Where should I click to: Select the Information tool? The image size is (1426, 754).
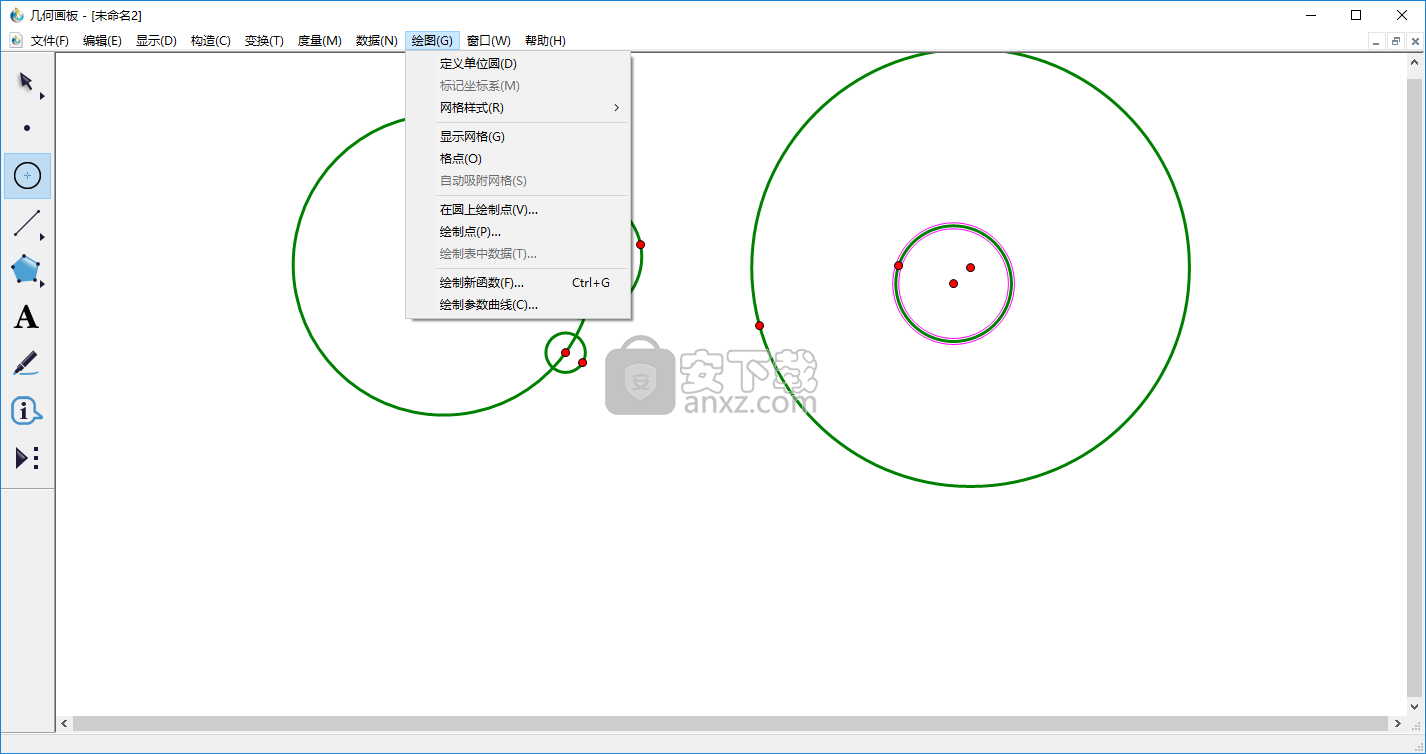[x=26, y=411]
